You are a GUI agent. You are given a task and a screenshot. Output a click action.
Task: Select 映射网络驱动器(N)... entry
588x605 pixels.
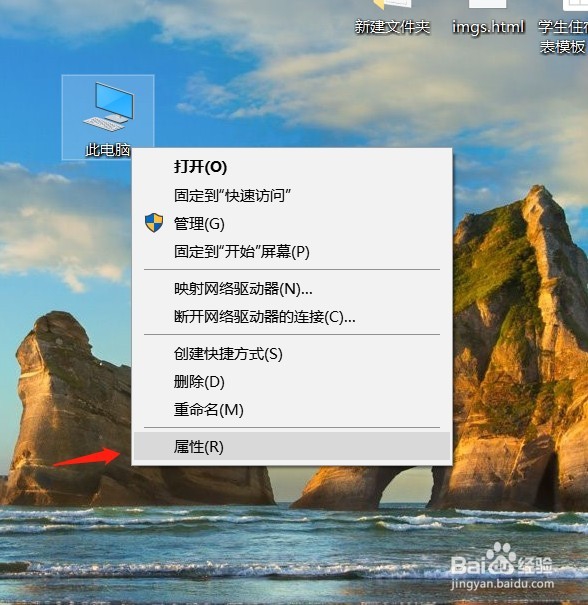292,289
